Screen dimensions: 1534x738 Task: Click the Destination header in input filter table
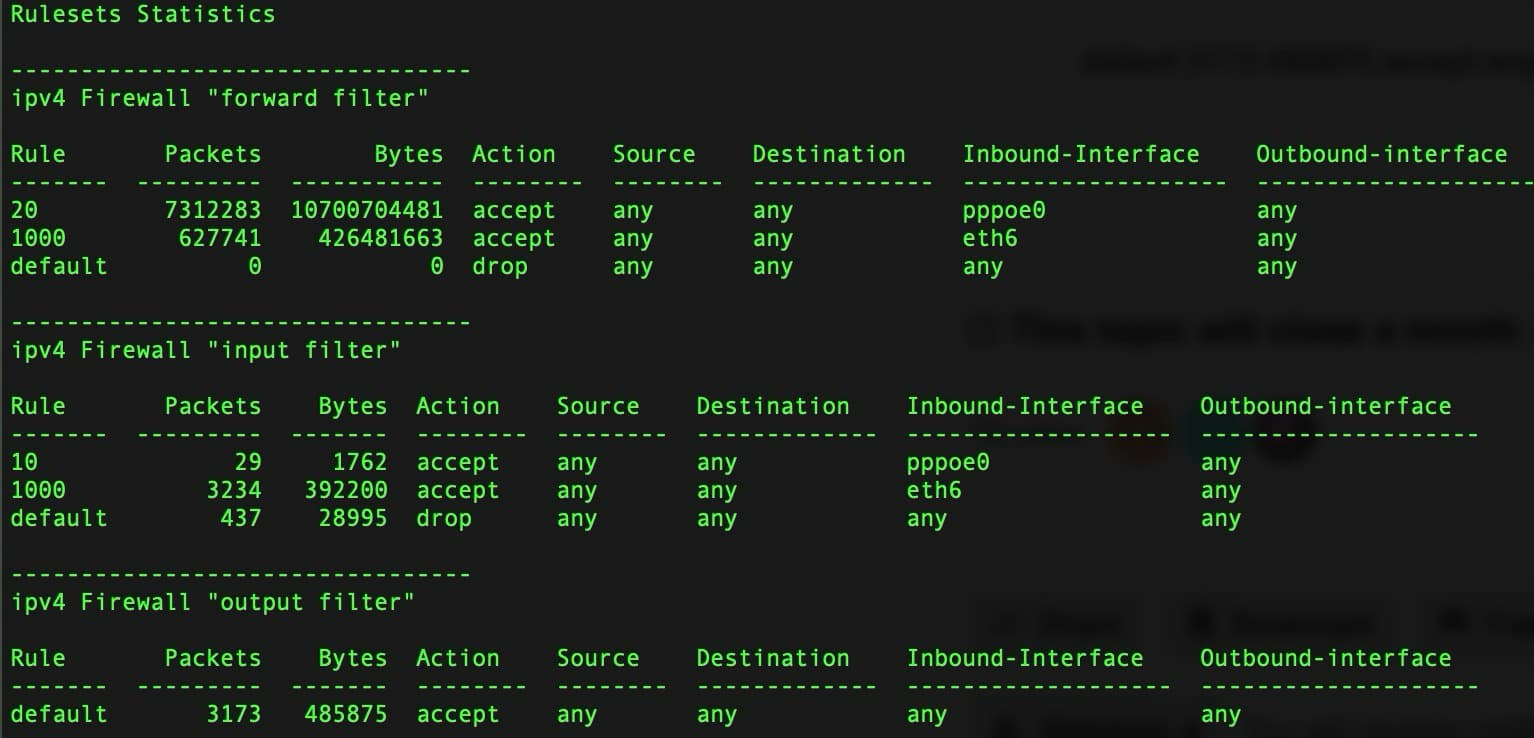click(x=773, y=406)
